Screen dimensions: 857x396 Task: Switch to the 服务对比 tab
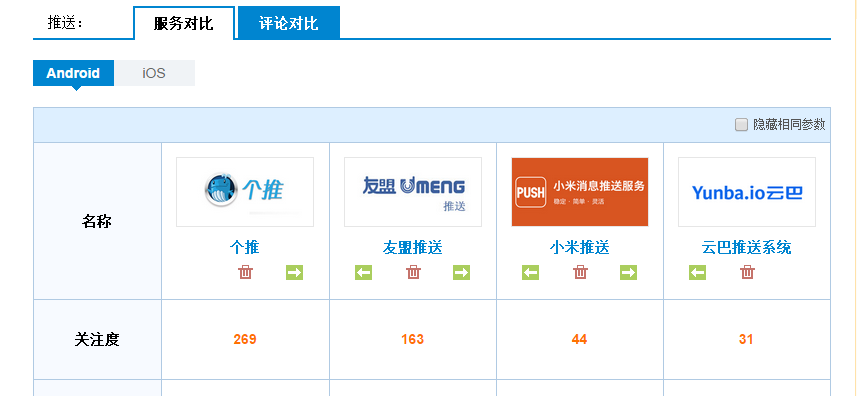[x=184, y=23]
